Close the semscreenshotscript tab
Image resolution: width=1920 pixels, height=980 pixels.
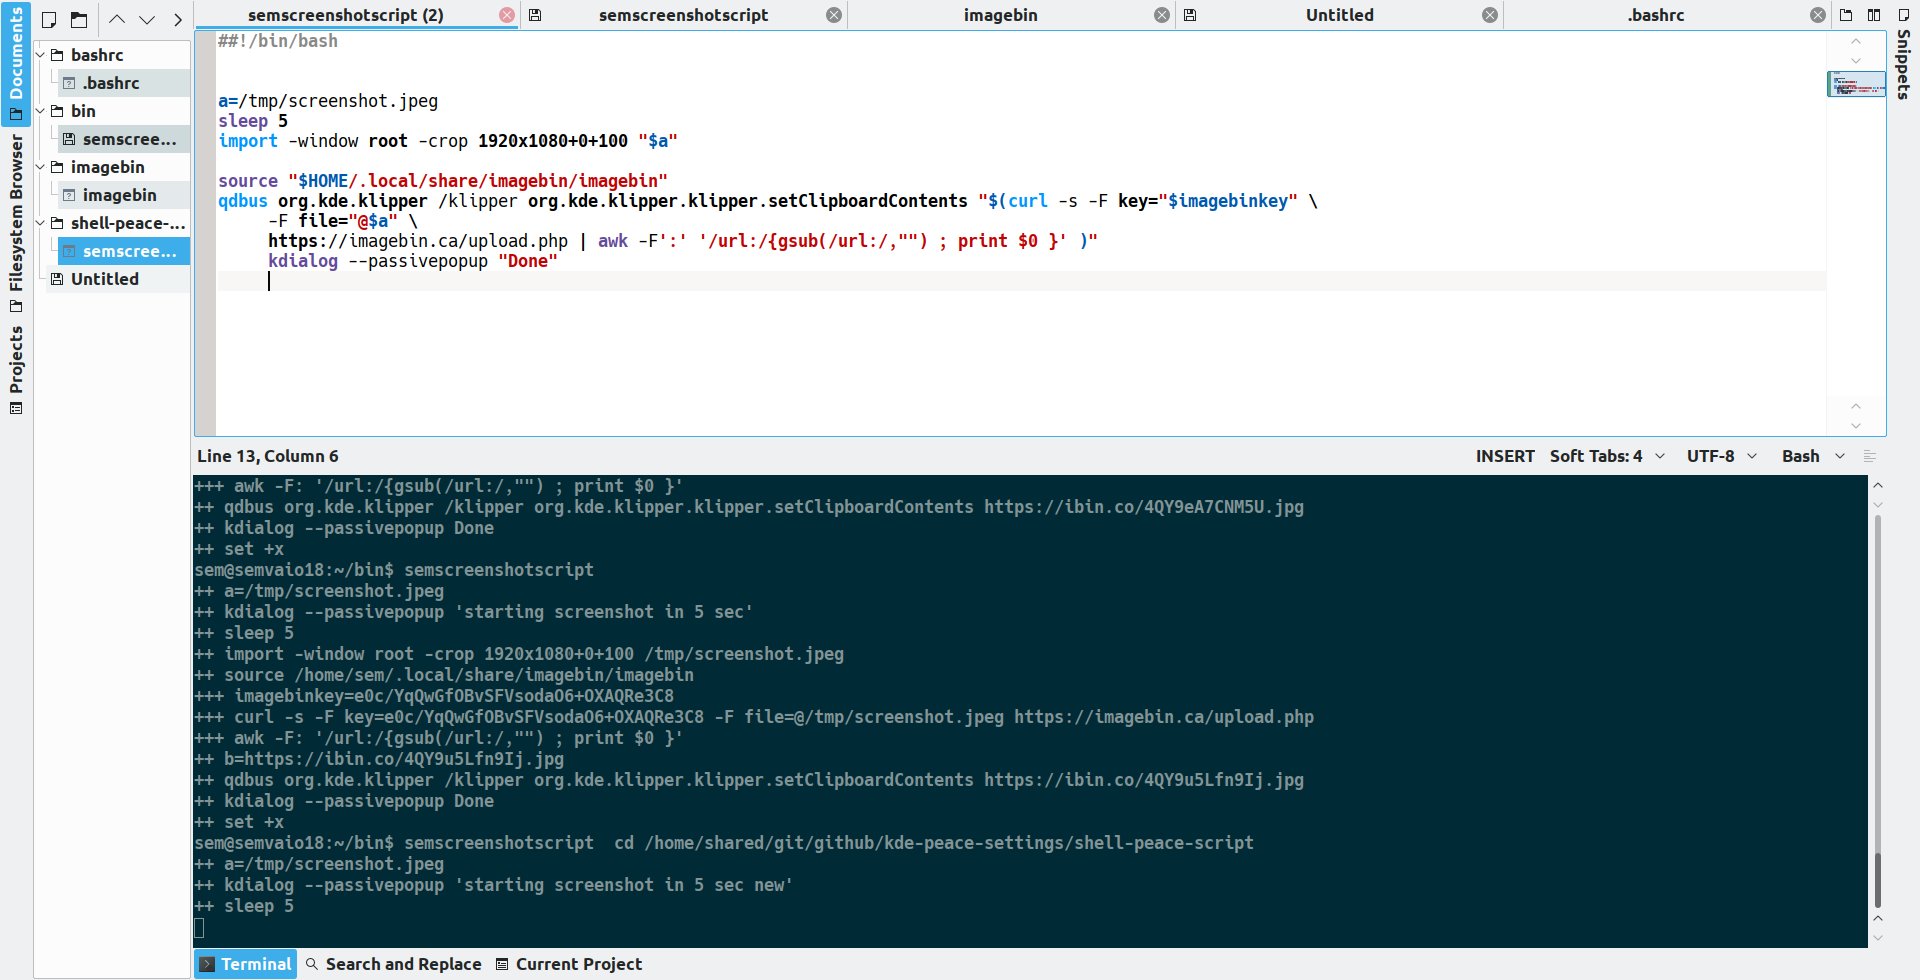point(834,15)
